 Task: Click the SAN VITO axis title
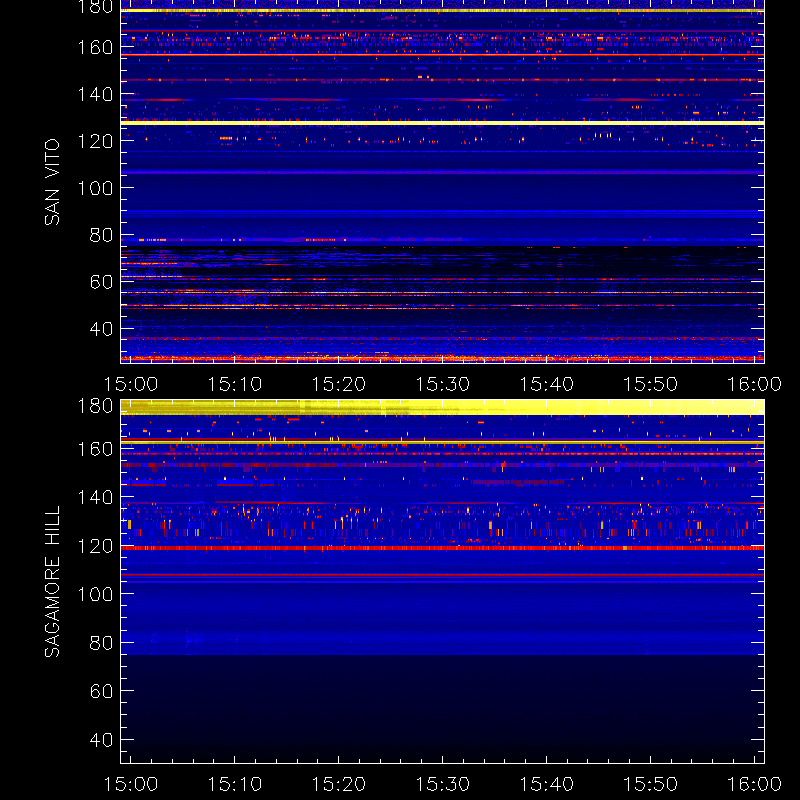tap(52, 182)
